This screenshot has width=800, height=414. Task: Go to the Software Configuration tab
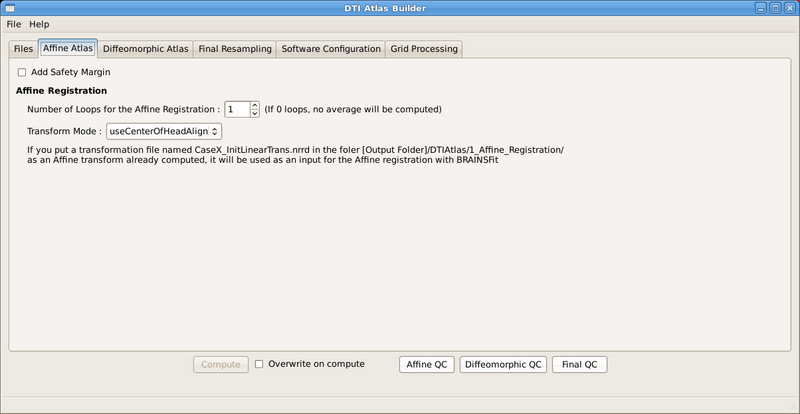331,49
